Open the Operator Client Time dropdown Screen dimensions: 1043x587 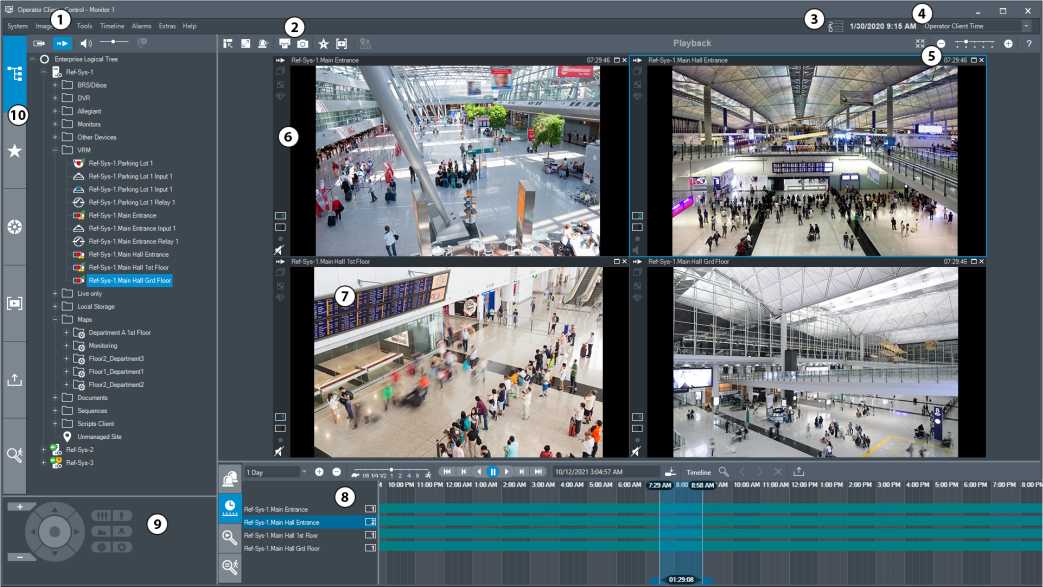pos(1026,25)
